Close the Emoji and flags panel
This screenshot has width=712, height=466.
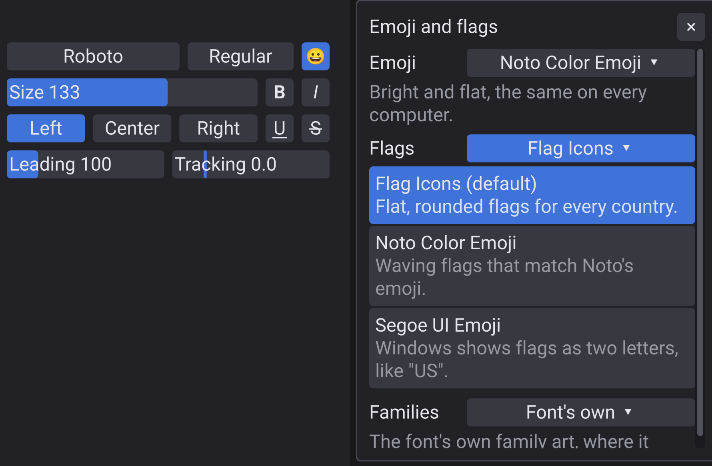click(691, 27)
